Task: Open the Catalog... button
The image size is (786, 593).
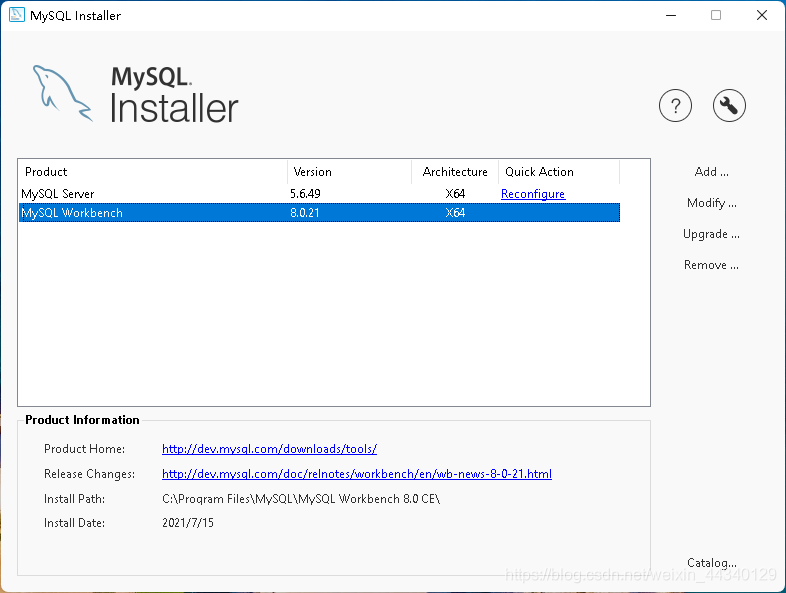Action: (x=711, y=562)
